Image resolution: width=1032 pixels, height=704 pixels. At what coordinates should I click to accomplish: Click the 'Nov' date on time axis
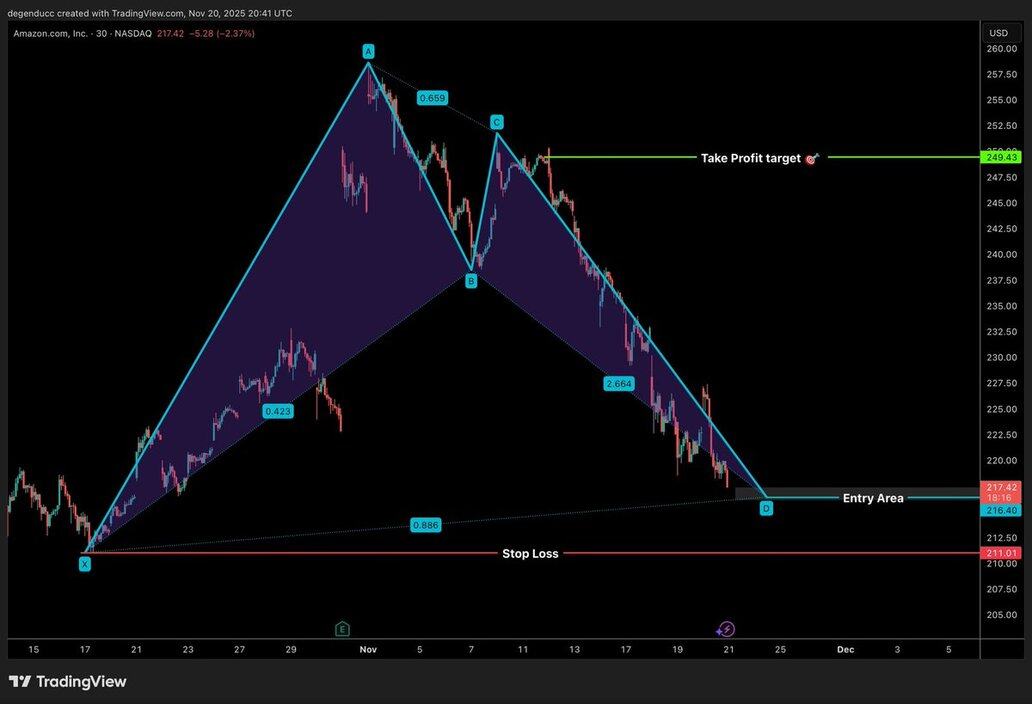pyautogui.click(x=368, y=649)
